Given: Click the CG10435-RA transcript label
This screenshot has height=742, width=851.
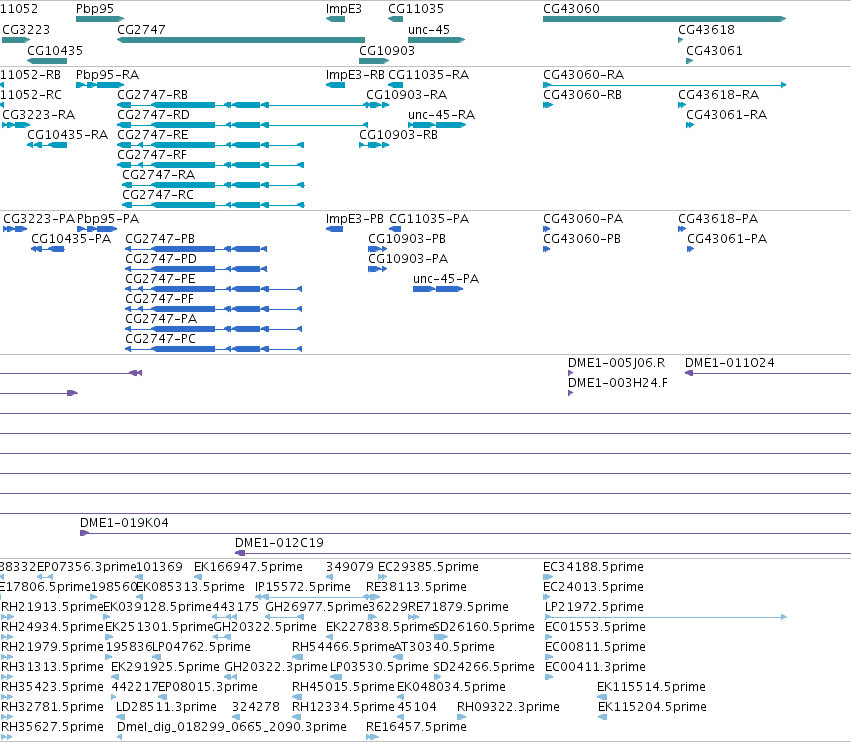Looking at the screenshot, I should click(68, 135).
